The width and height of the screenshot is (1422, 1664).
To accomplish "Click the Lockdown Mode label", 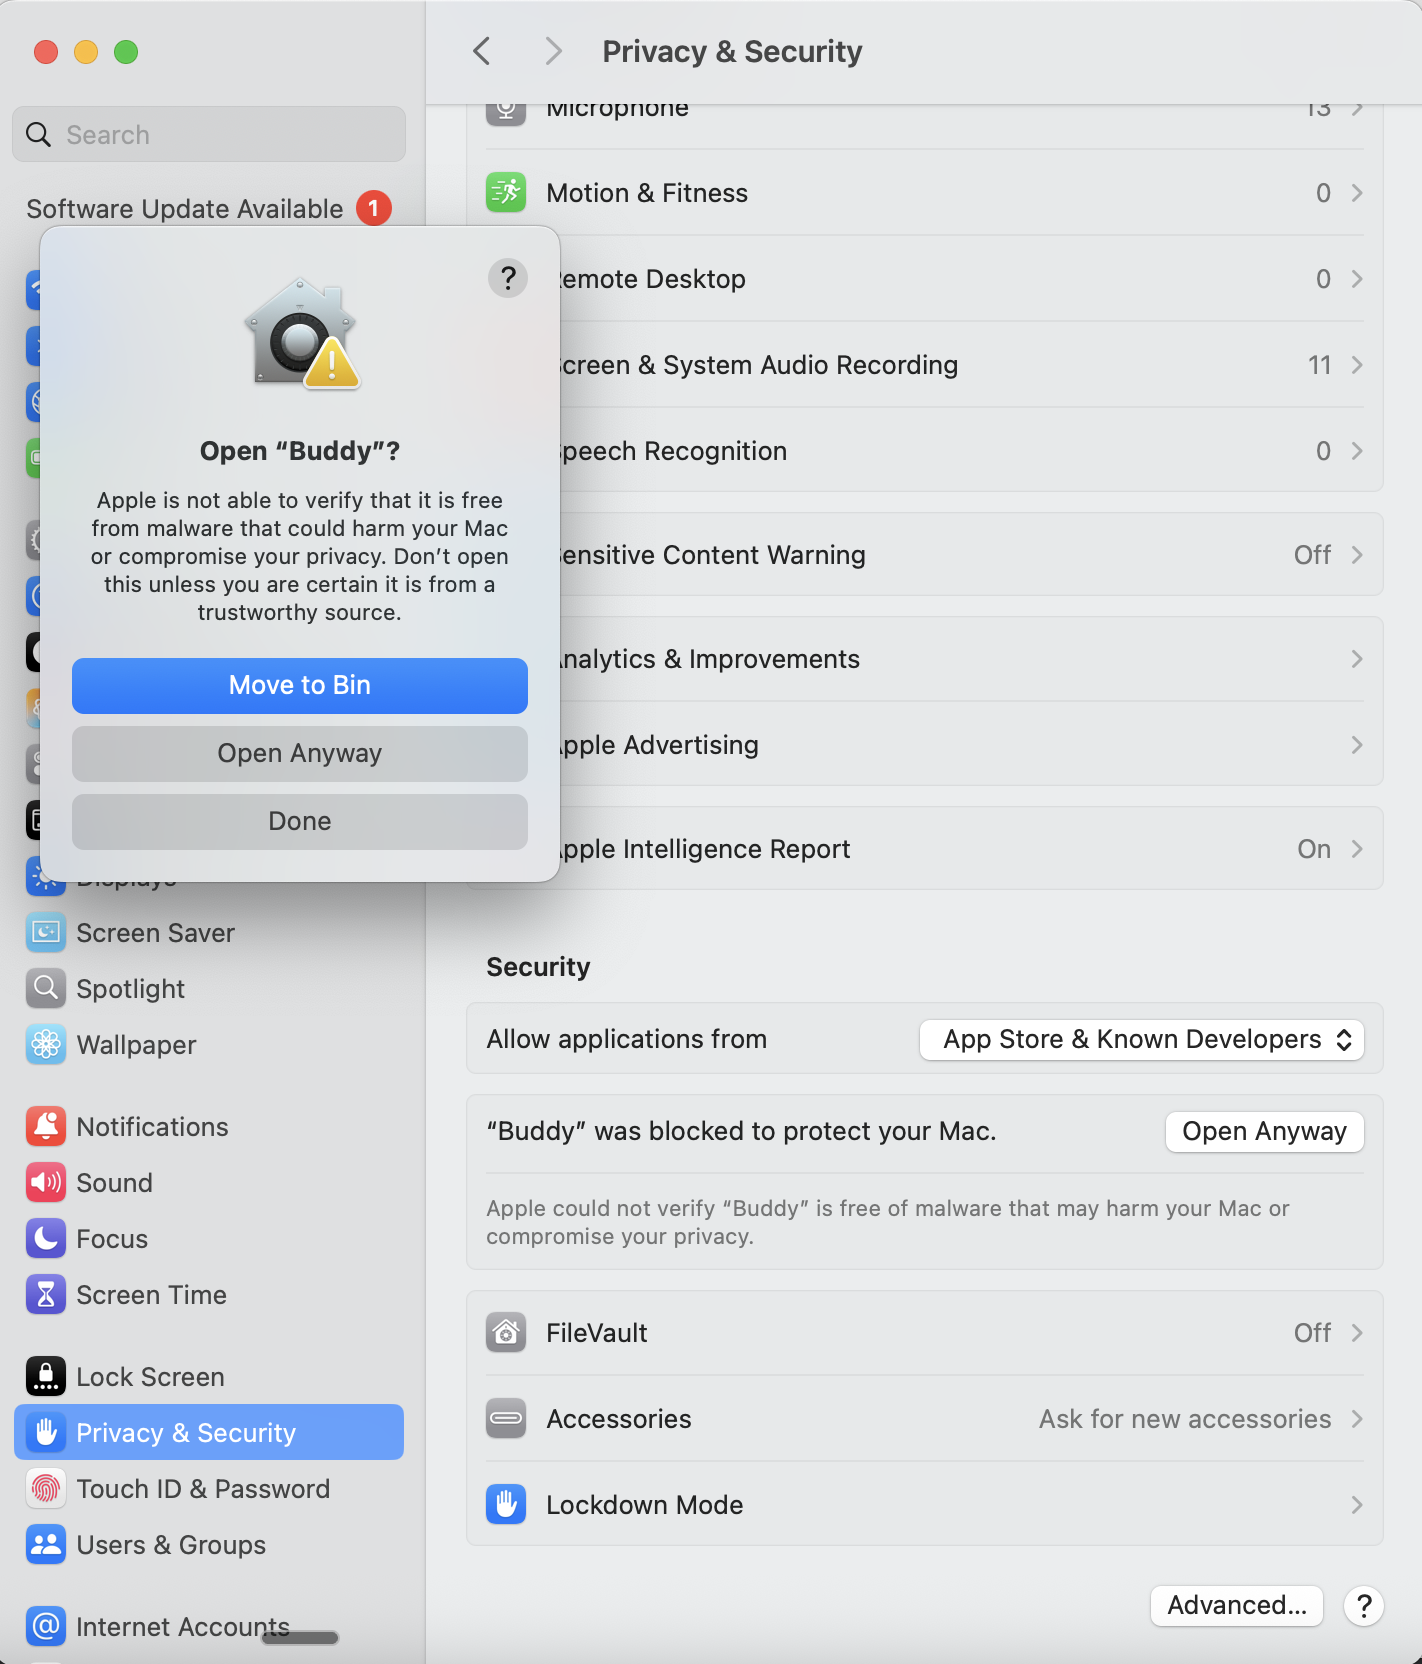I will [x=645, y=1504].
